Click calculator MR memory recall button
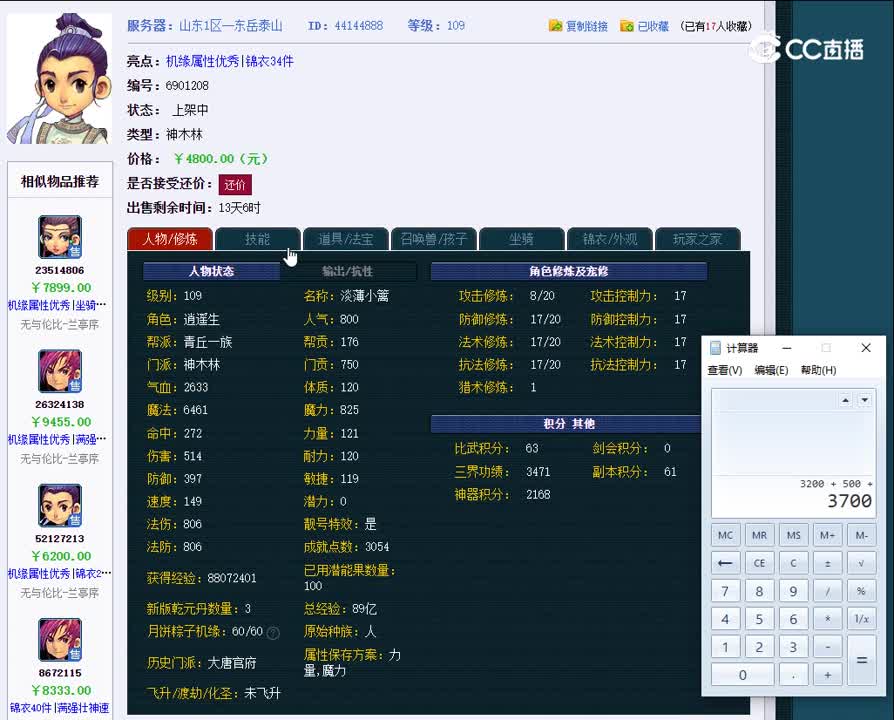Screen dimensions: 894x720 click(x=759, y=535)
